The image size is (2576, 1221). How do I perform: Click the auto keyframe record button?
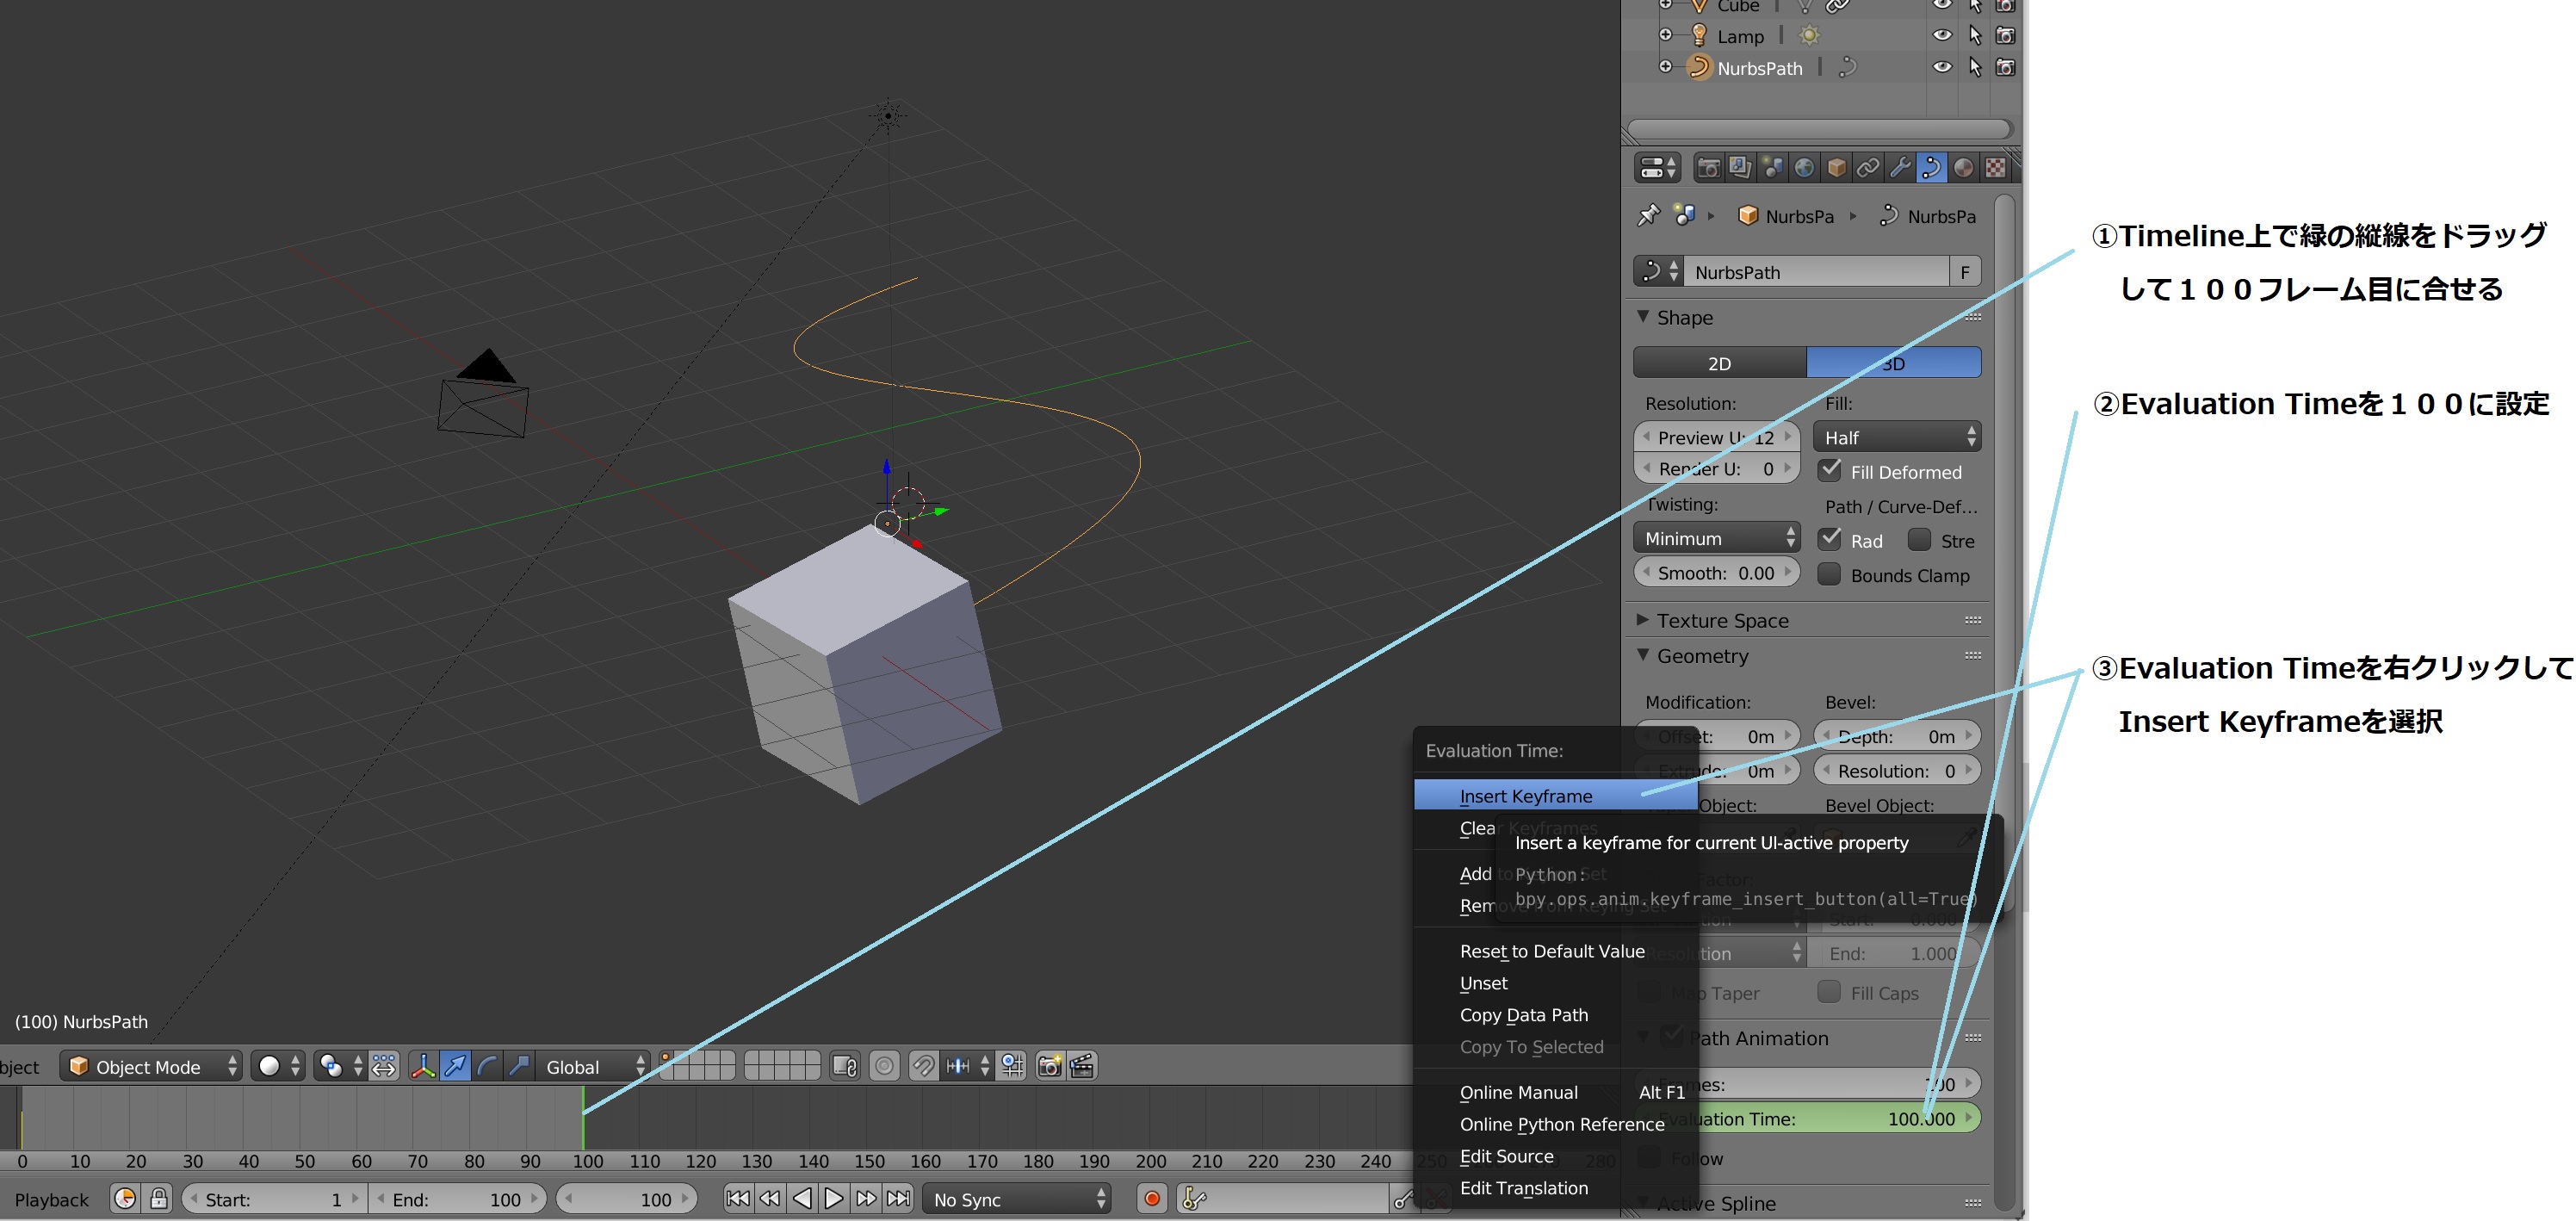click(x=1152, y=1198)
